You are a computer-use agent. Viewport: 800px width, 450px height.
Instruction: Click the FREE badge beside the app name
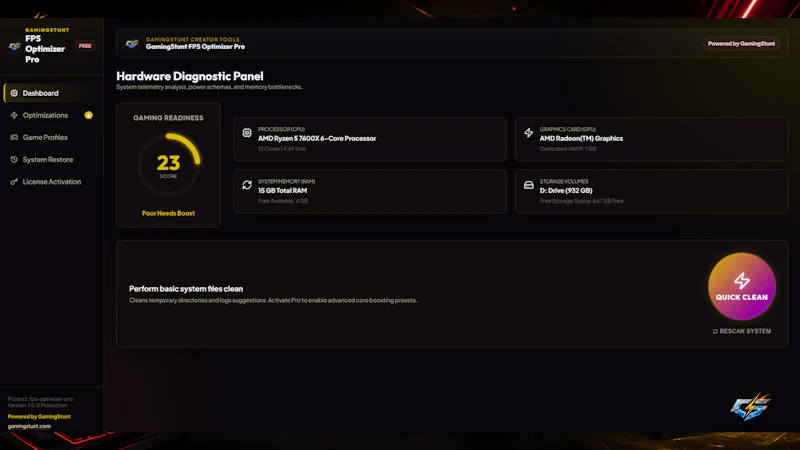(x=85, y=46)
